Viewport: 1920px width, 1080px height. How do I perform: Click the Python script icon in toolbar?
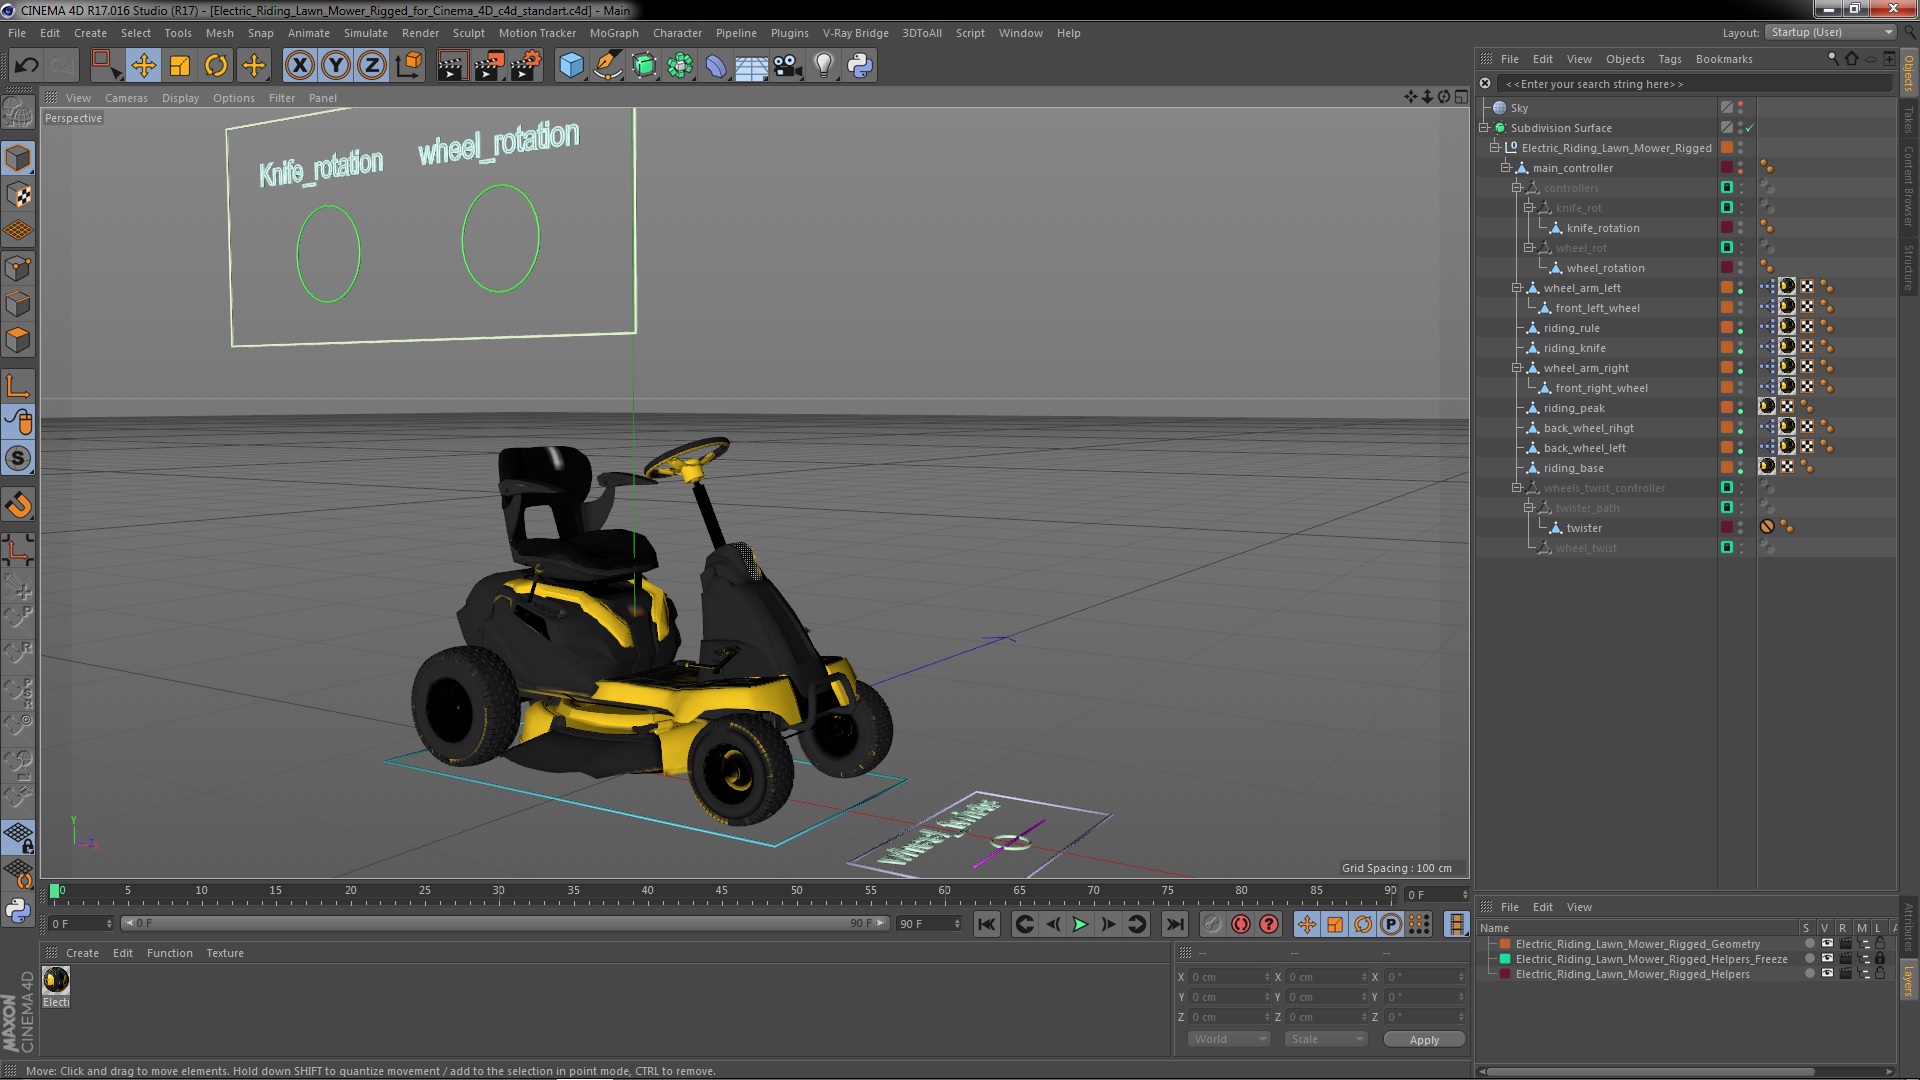pos(860,66)
